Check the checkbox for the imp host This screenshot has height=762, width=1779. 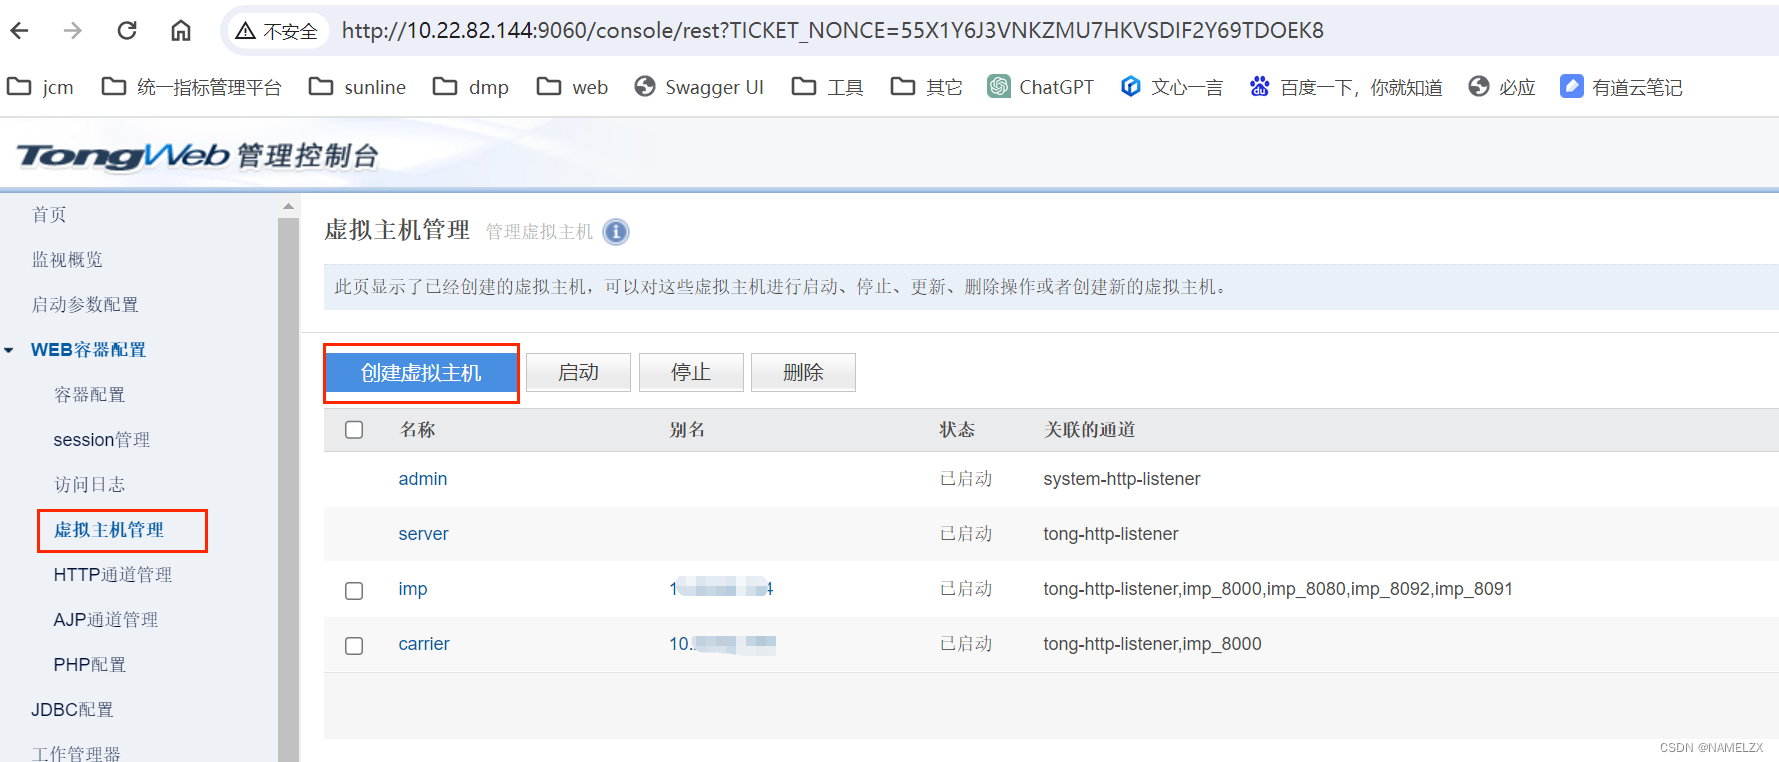point(354,590)
